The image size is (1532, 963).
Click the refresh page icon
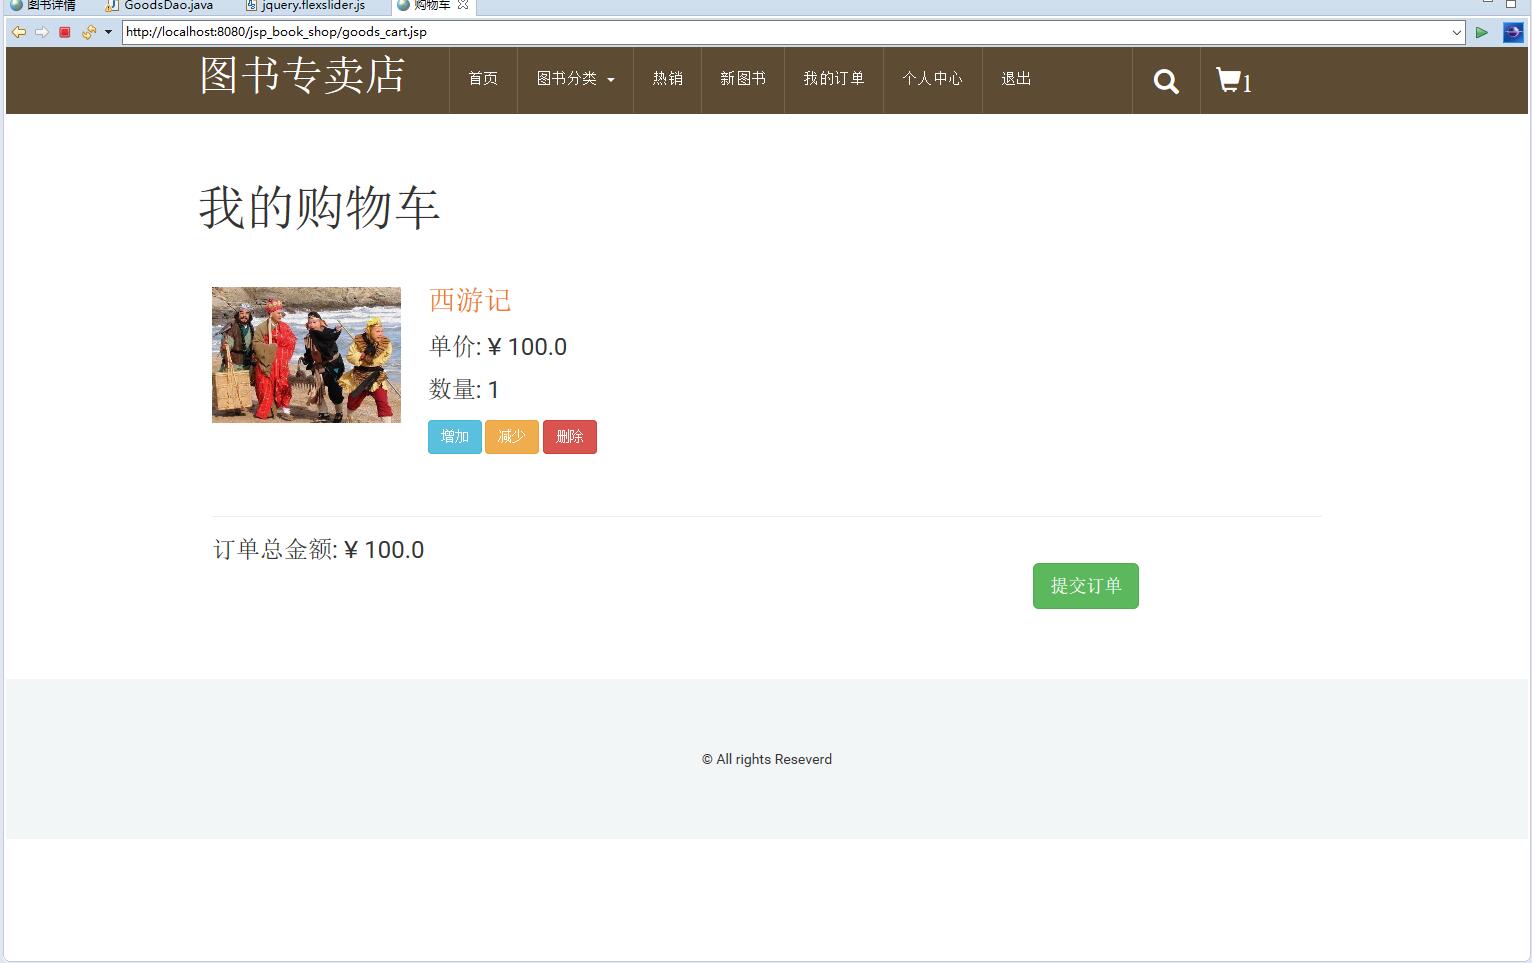coord(89,32)
